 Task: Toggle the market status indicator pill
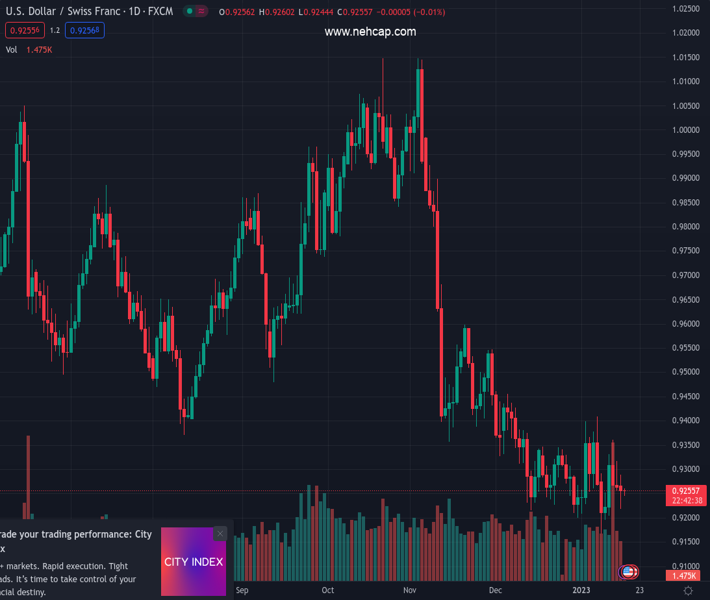pyautogui.click(x=196, y=12)
